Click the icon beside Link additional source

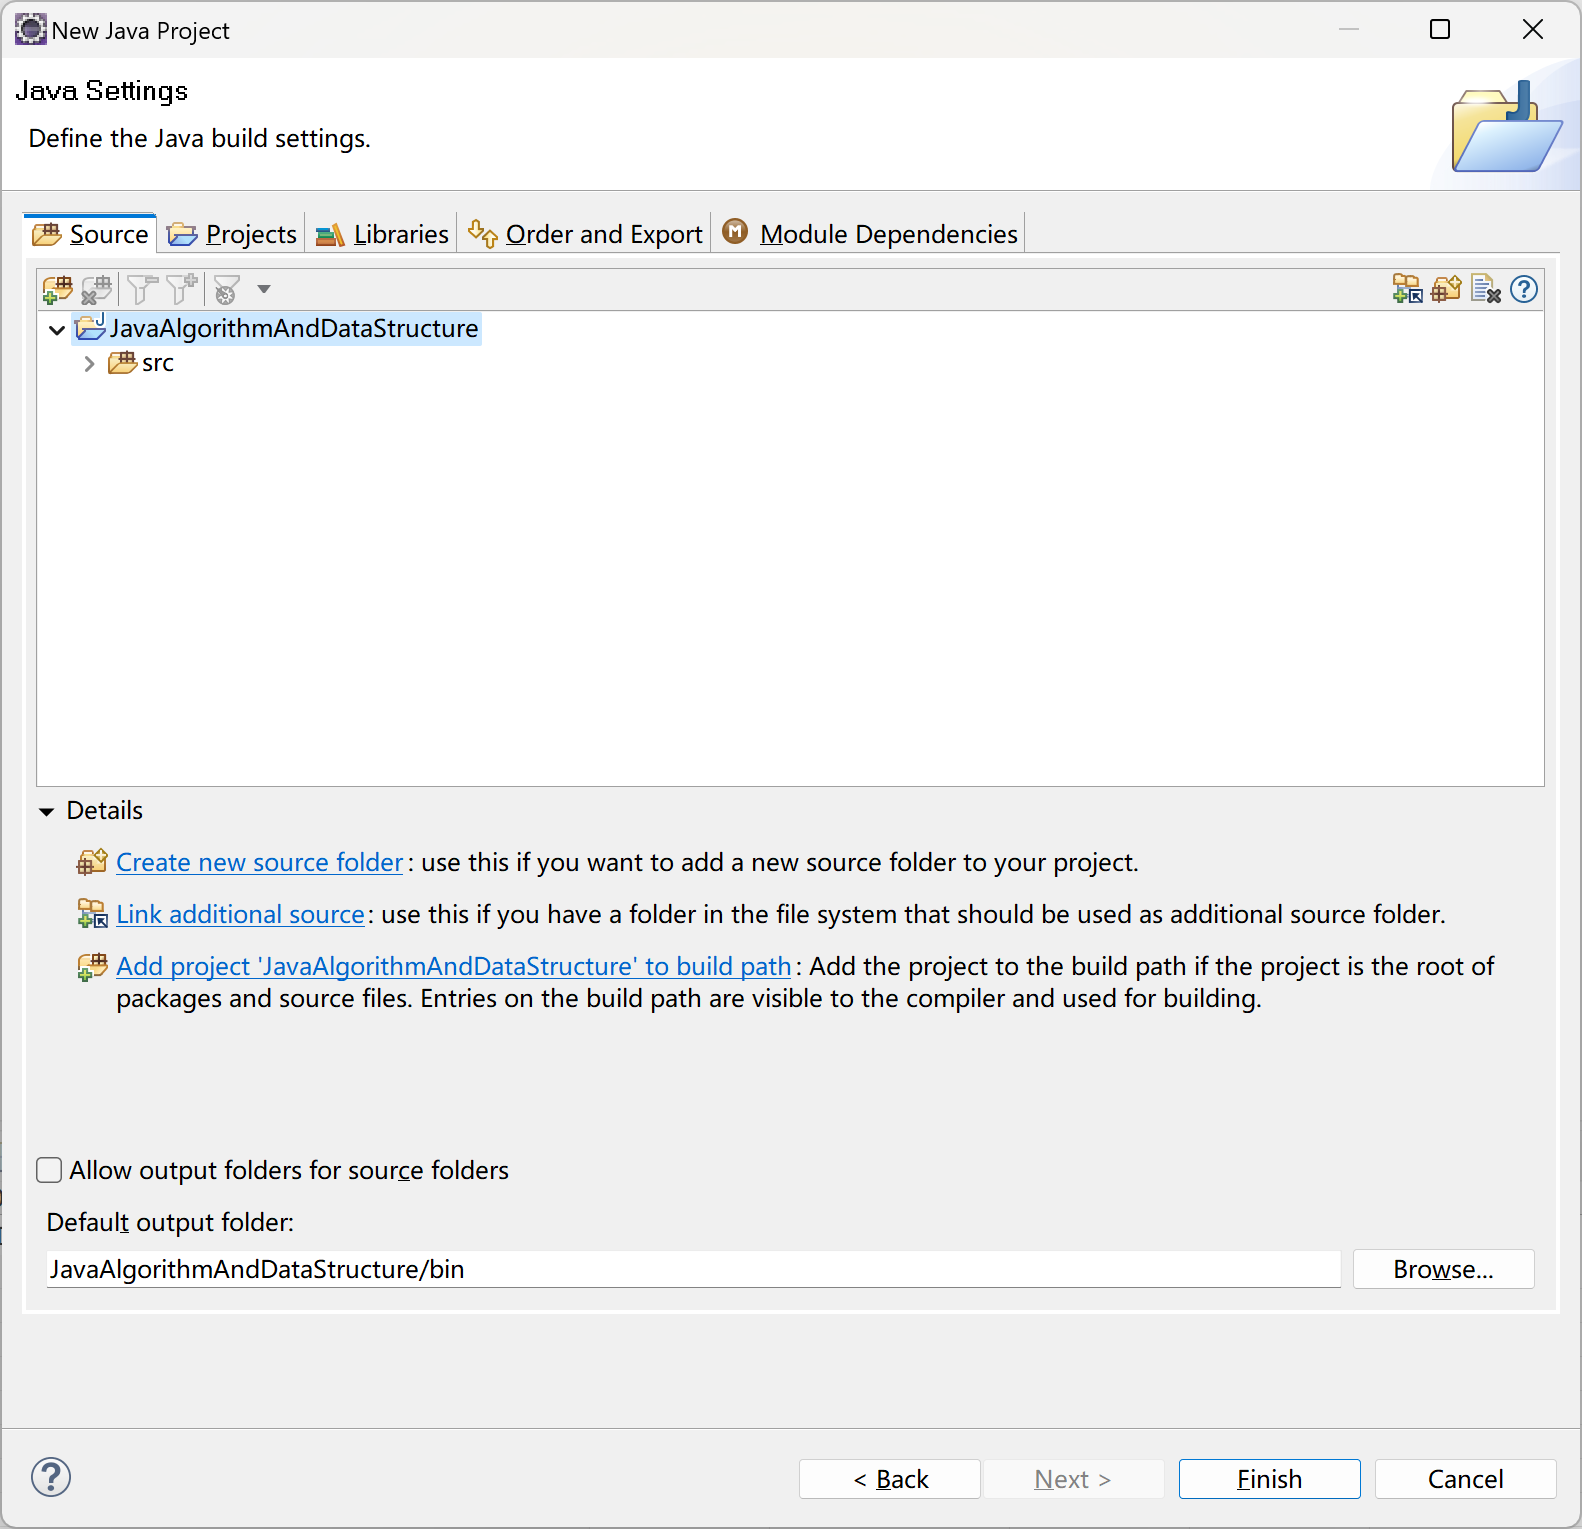click(92, 914)
